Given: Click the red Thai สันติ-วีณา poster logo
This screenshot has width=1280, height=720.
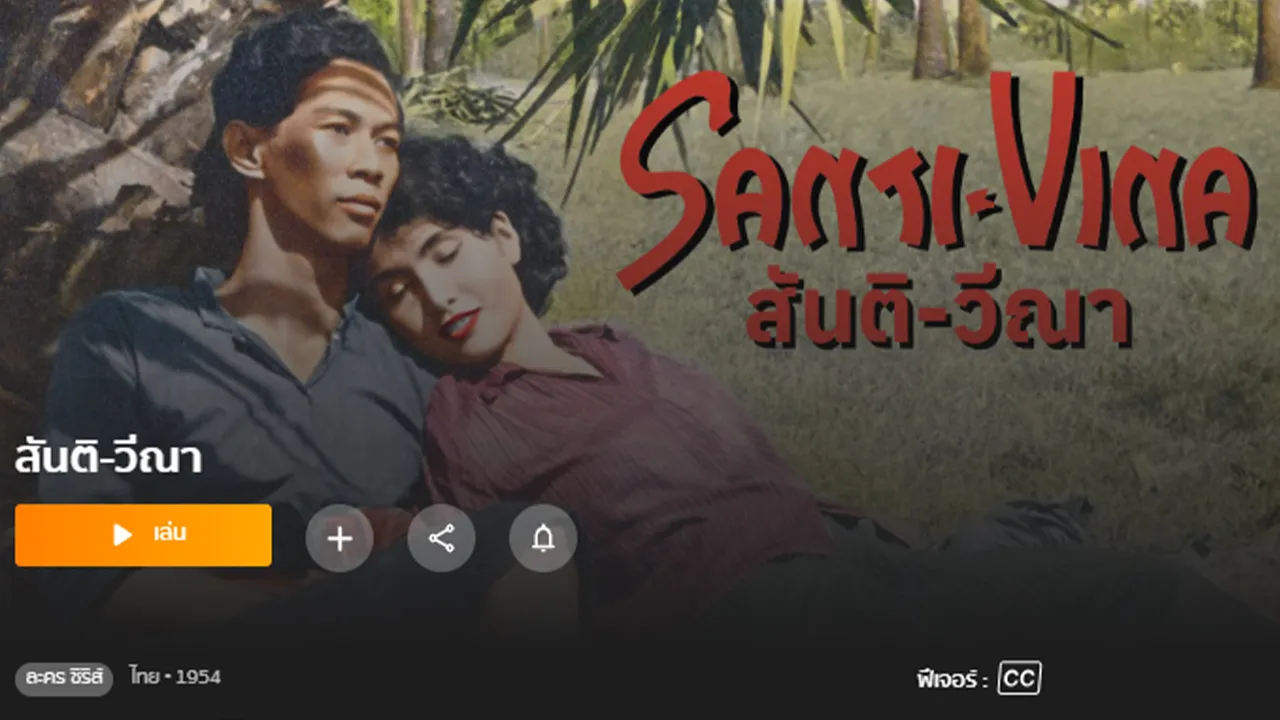Looking at the screenshot, I should point(938,315).
